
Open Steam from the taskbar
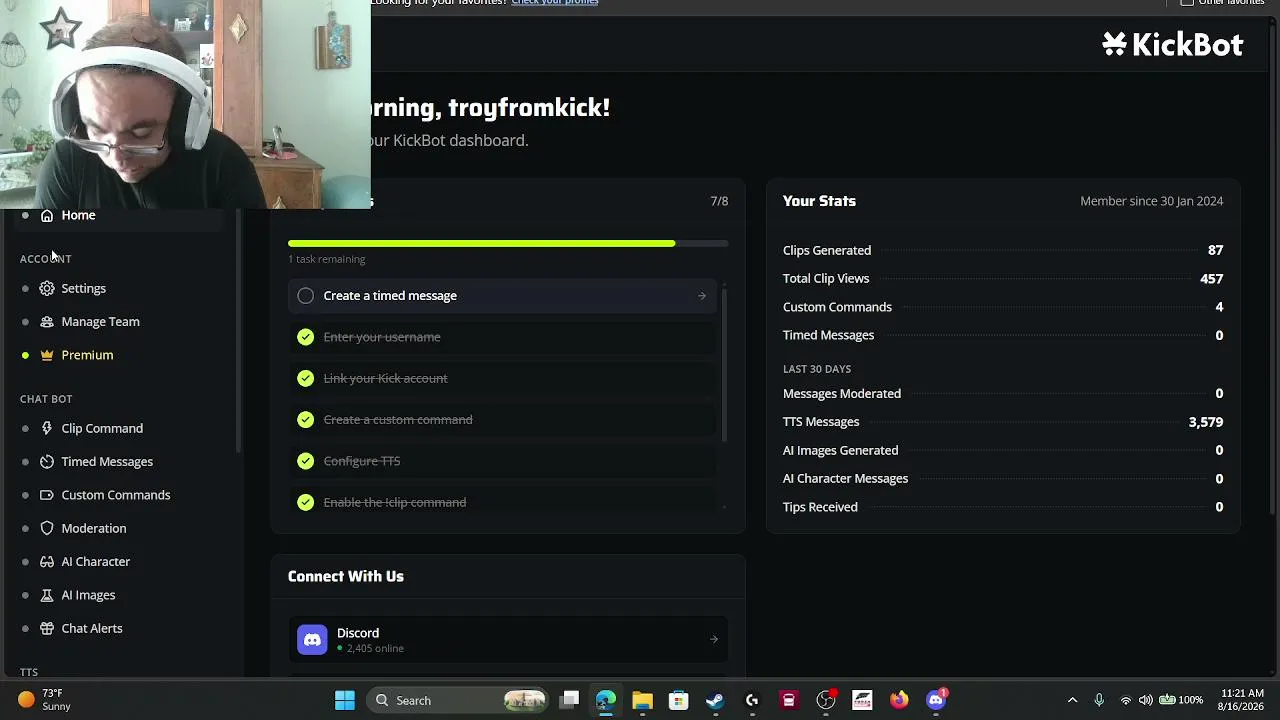coord(715,700)
